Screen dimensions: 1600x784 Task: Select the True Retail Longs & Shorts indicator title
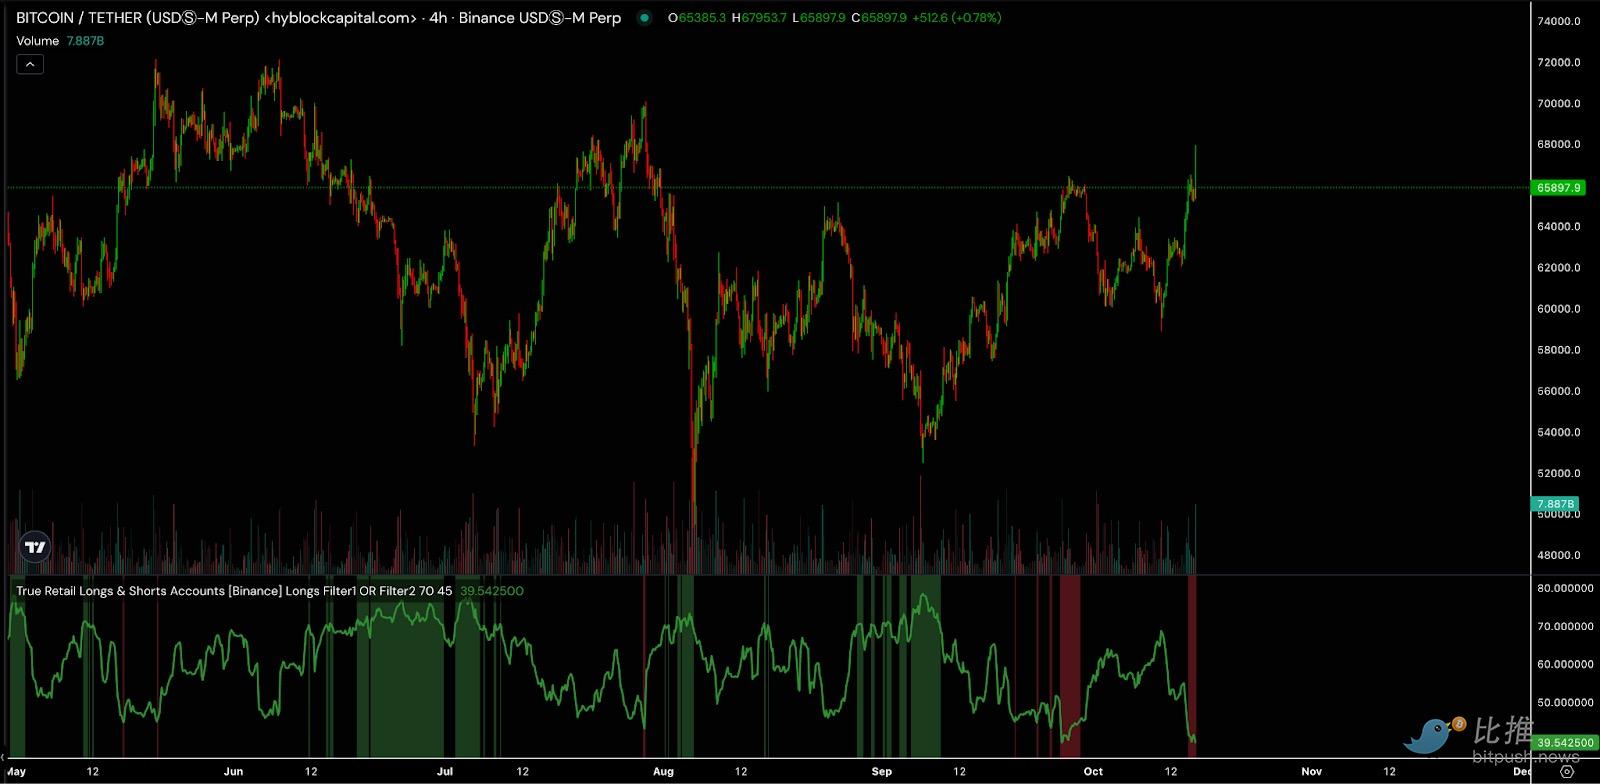point(234,591)
